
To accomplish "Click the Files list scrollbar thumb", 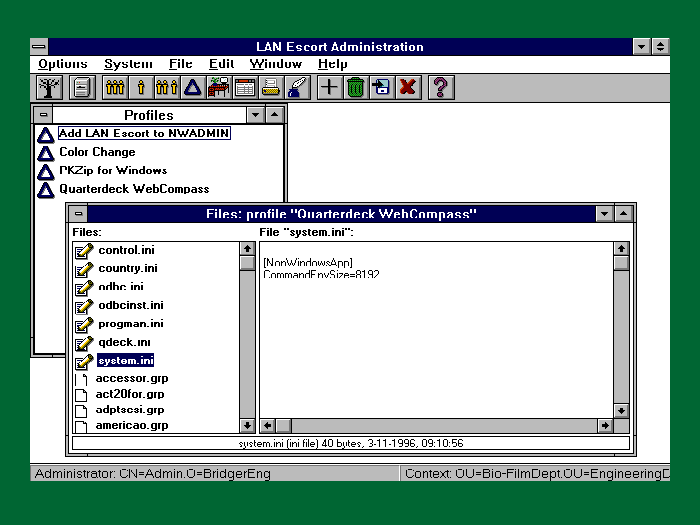I will [x=247, y=263].
